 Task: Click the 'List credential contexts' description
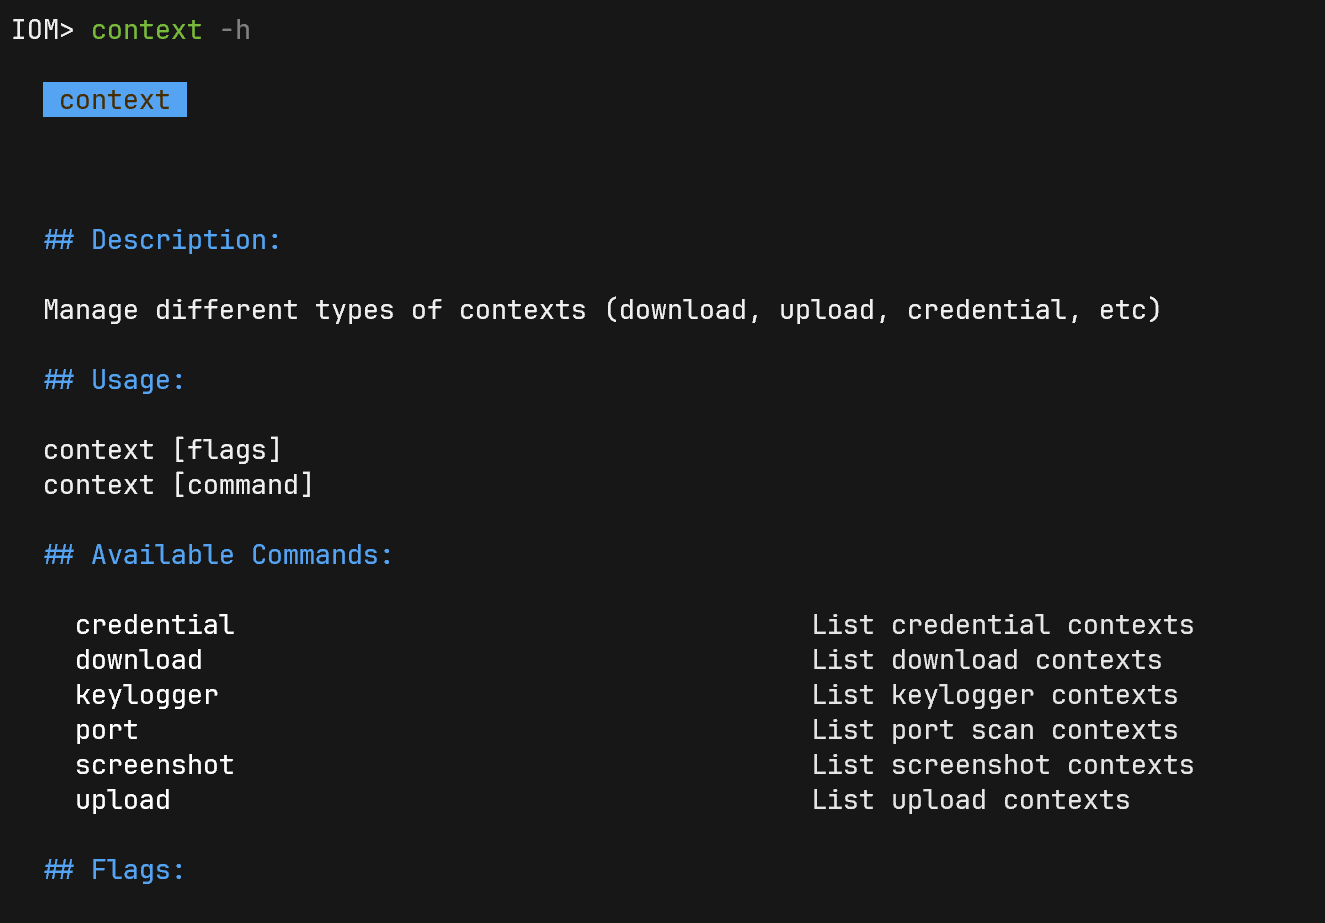pyautogui.click(x=1002, y=625)
